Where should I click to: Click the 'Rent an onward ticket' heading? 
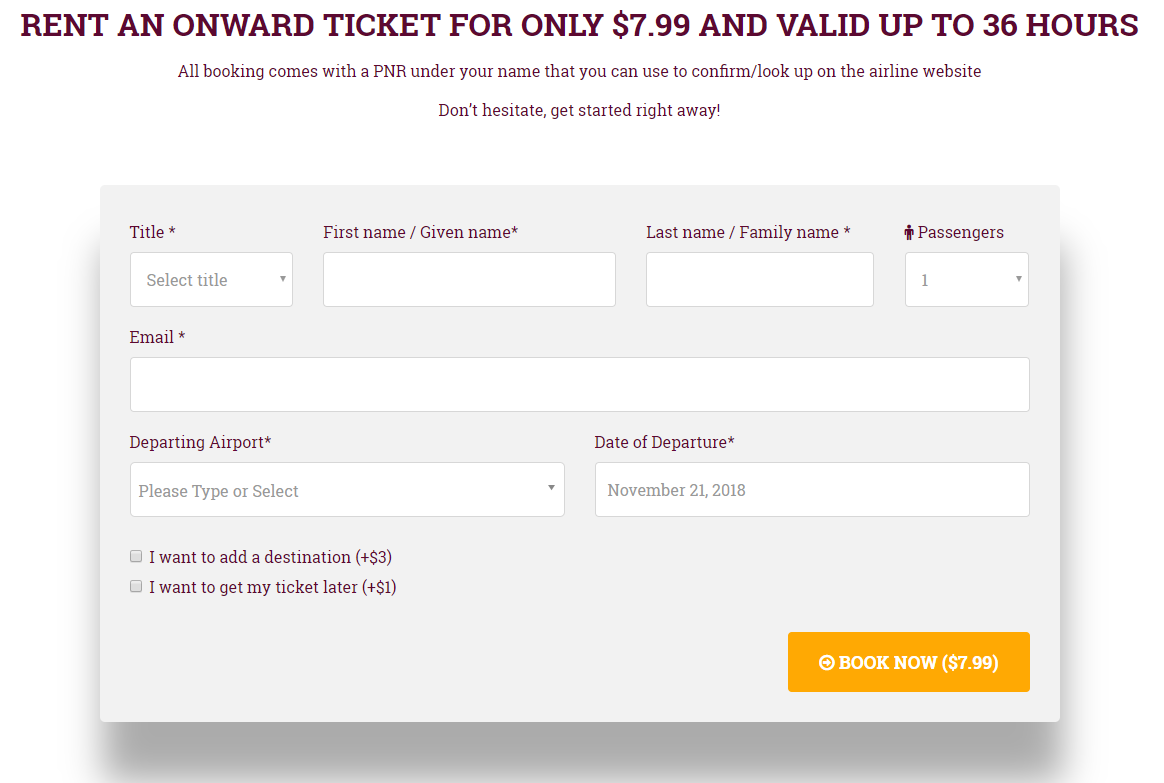[579, 25]
